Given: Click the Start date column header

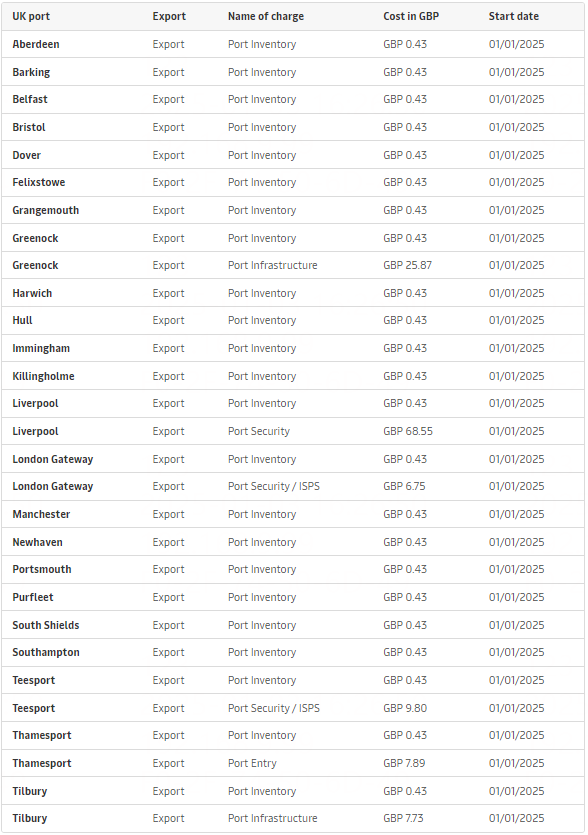Looking at the screenshot, I should click(x=513, y=17).
